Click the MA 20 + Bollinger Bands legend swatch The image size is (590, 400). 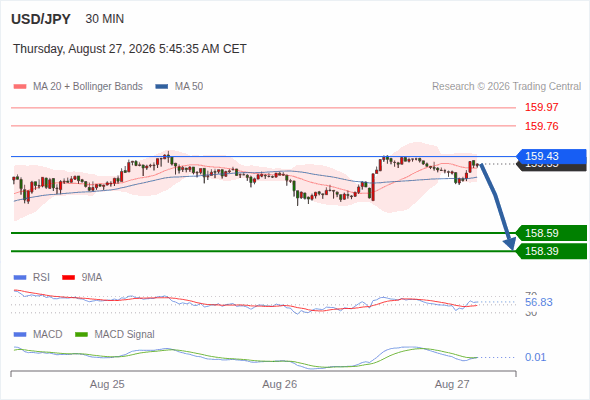click(20, 87)
